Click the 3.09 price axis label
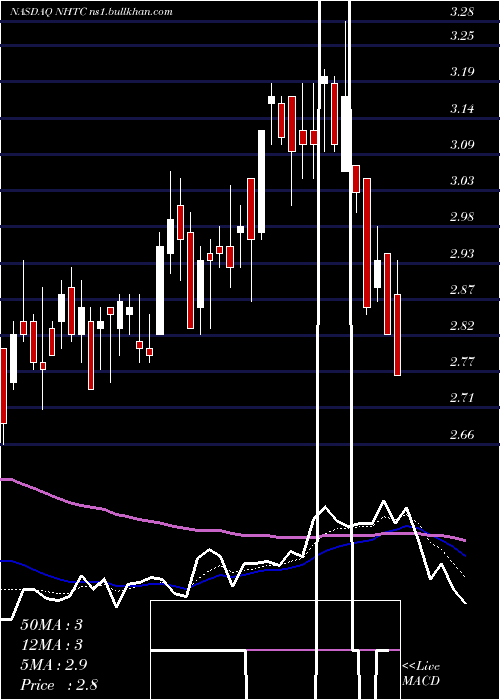 click(x=462, y=145)
